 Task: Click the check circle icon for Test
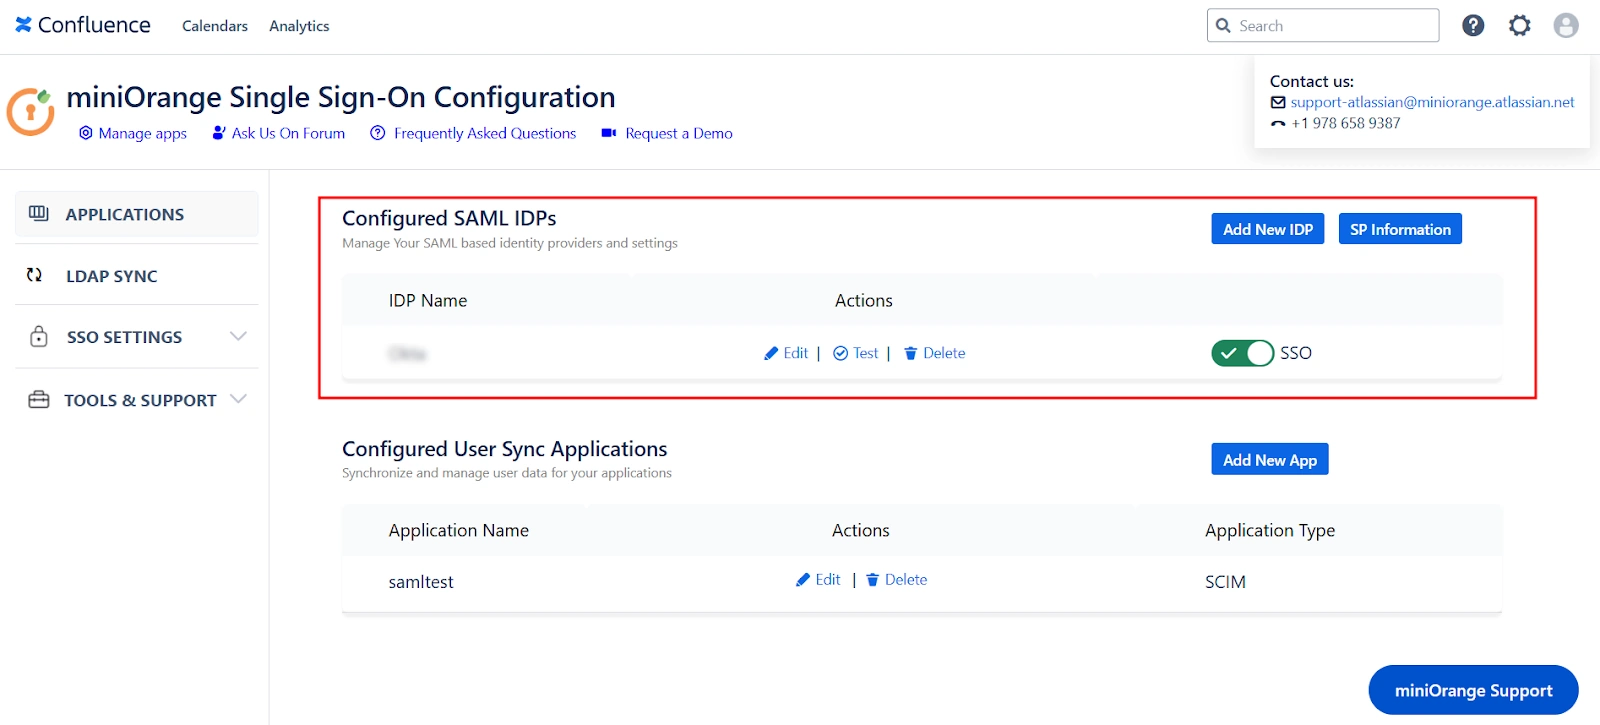[x=841, y=353]
